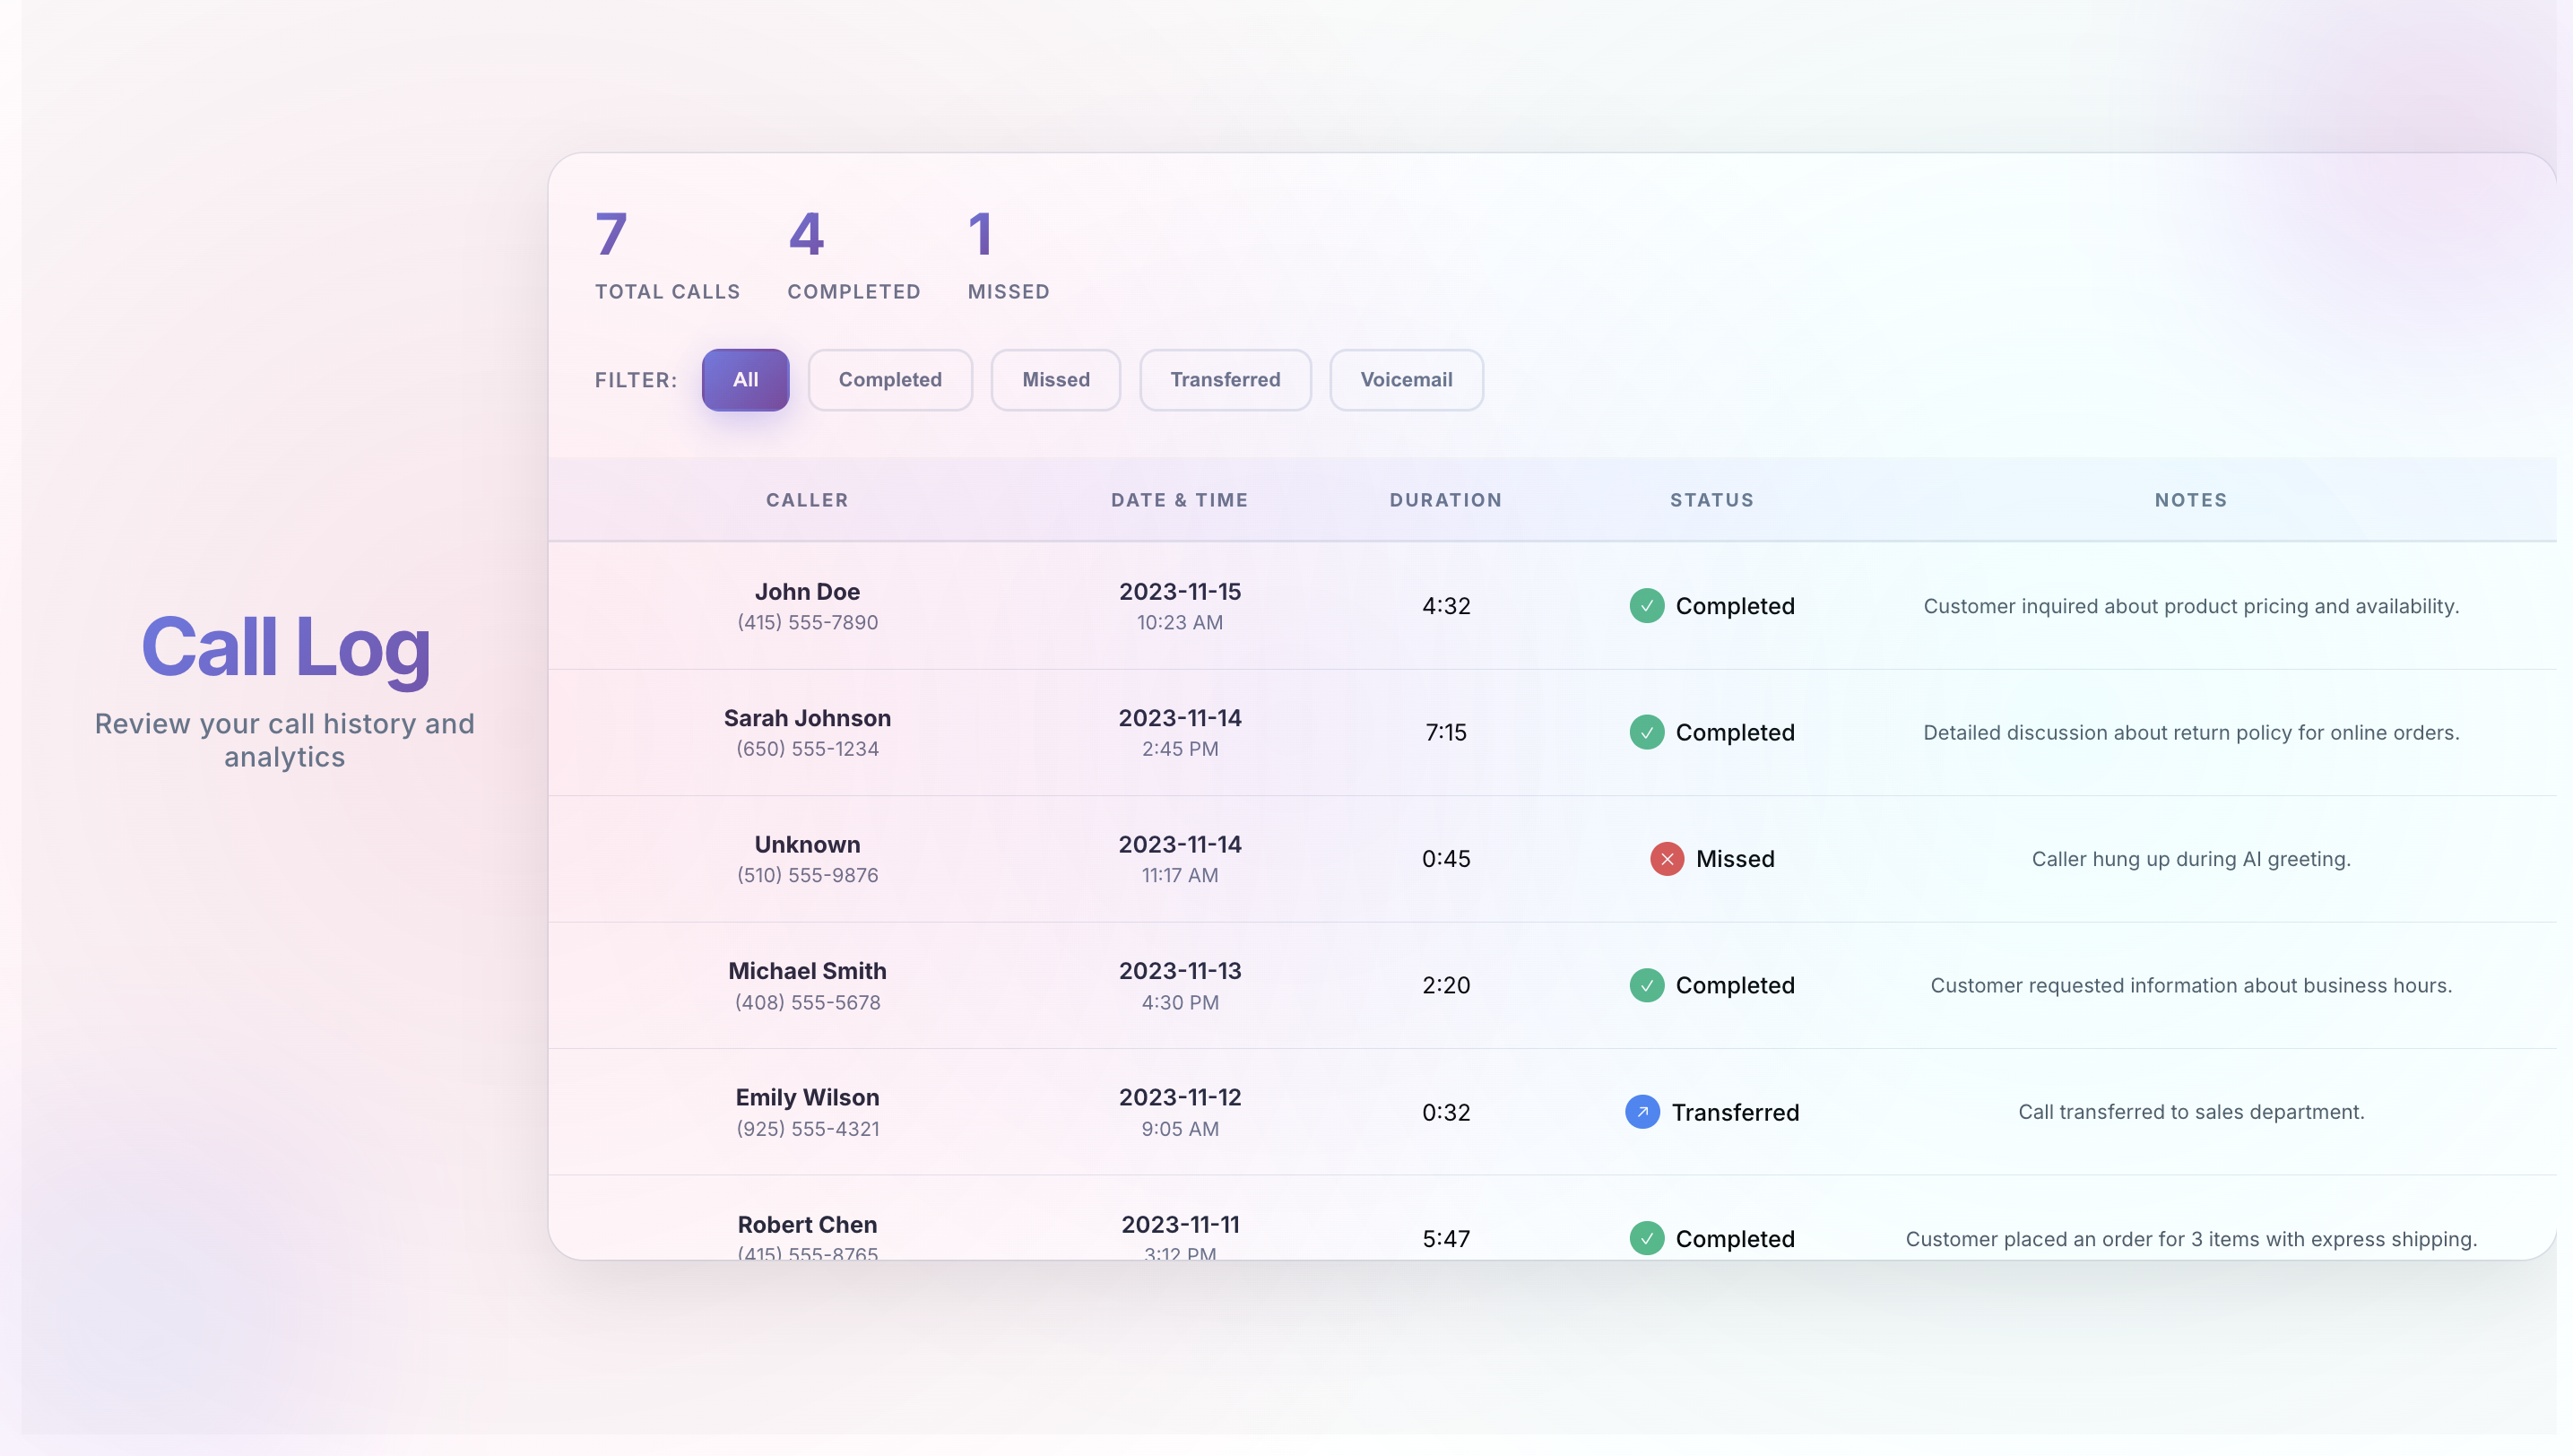Click the Duration column header
This screenshot has height=1456, width=2573.
click(1445, 500)
